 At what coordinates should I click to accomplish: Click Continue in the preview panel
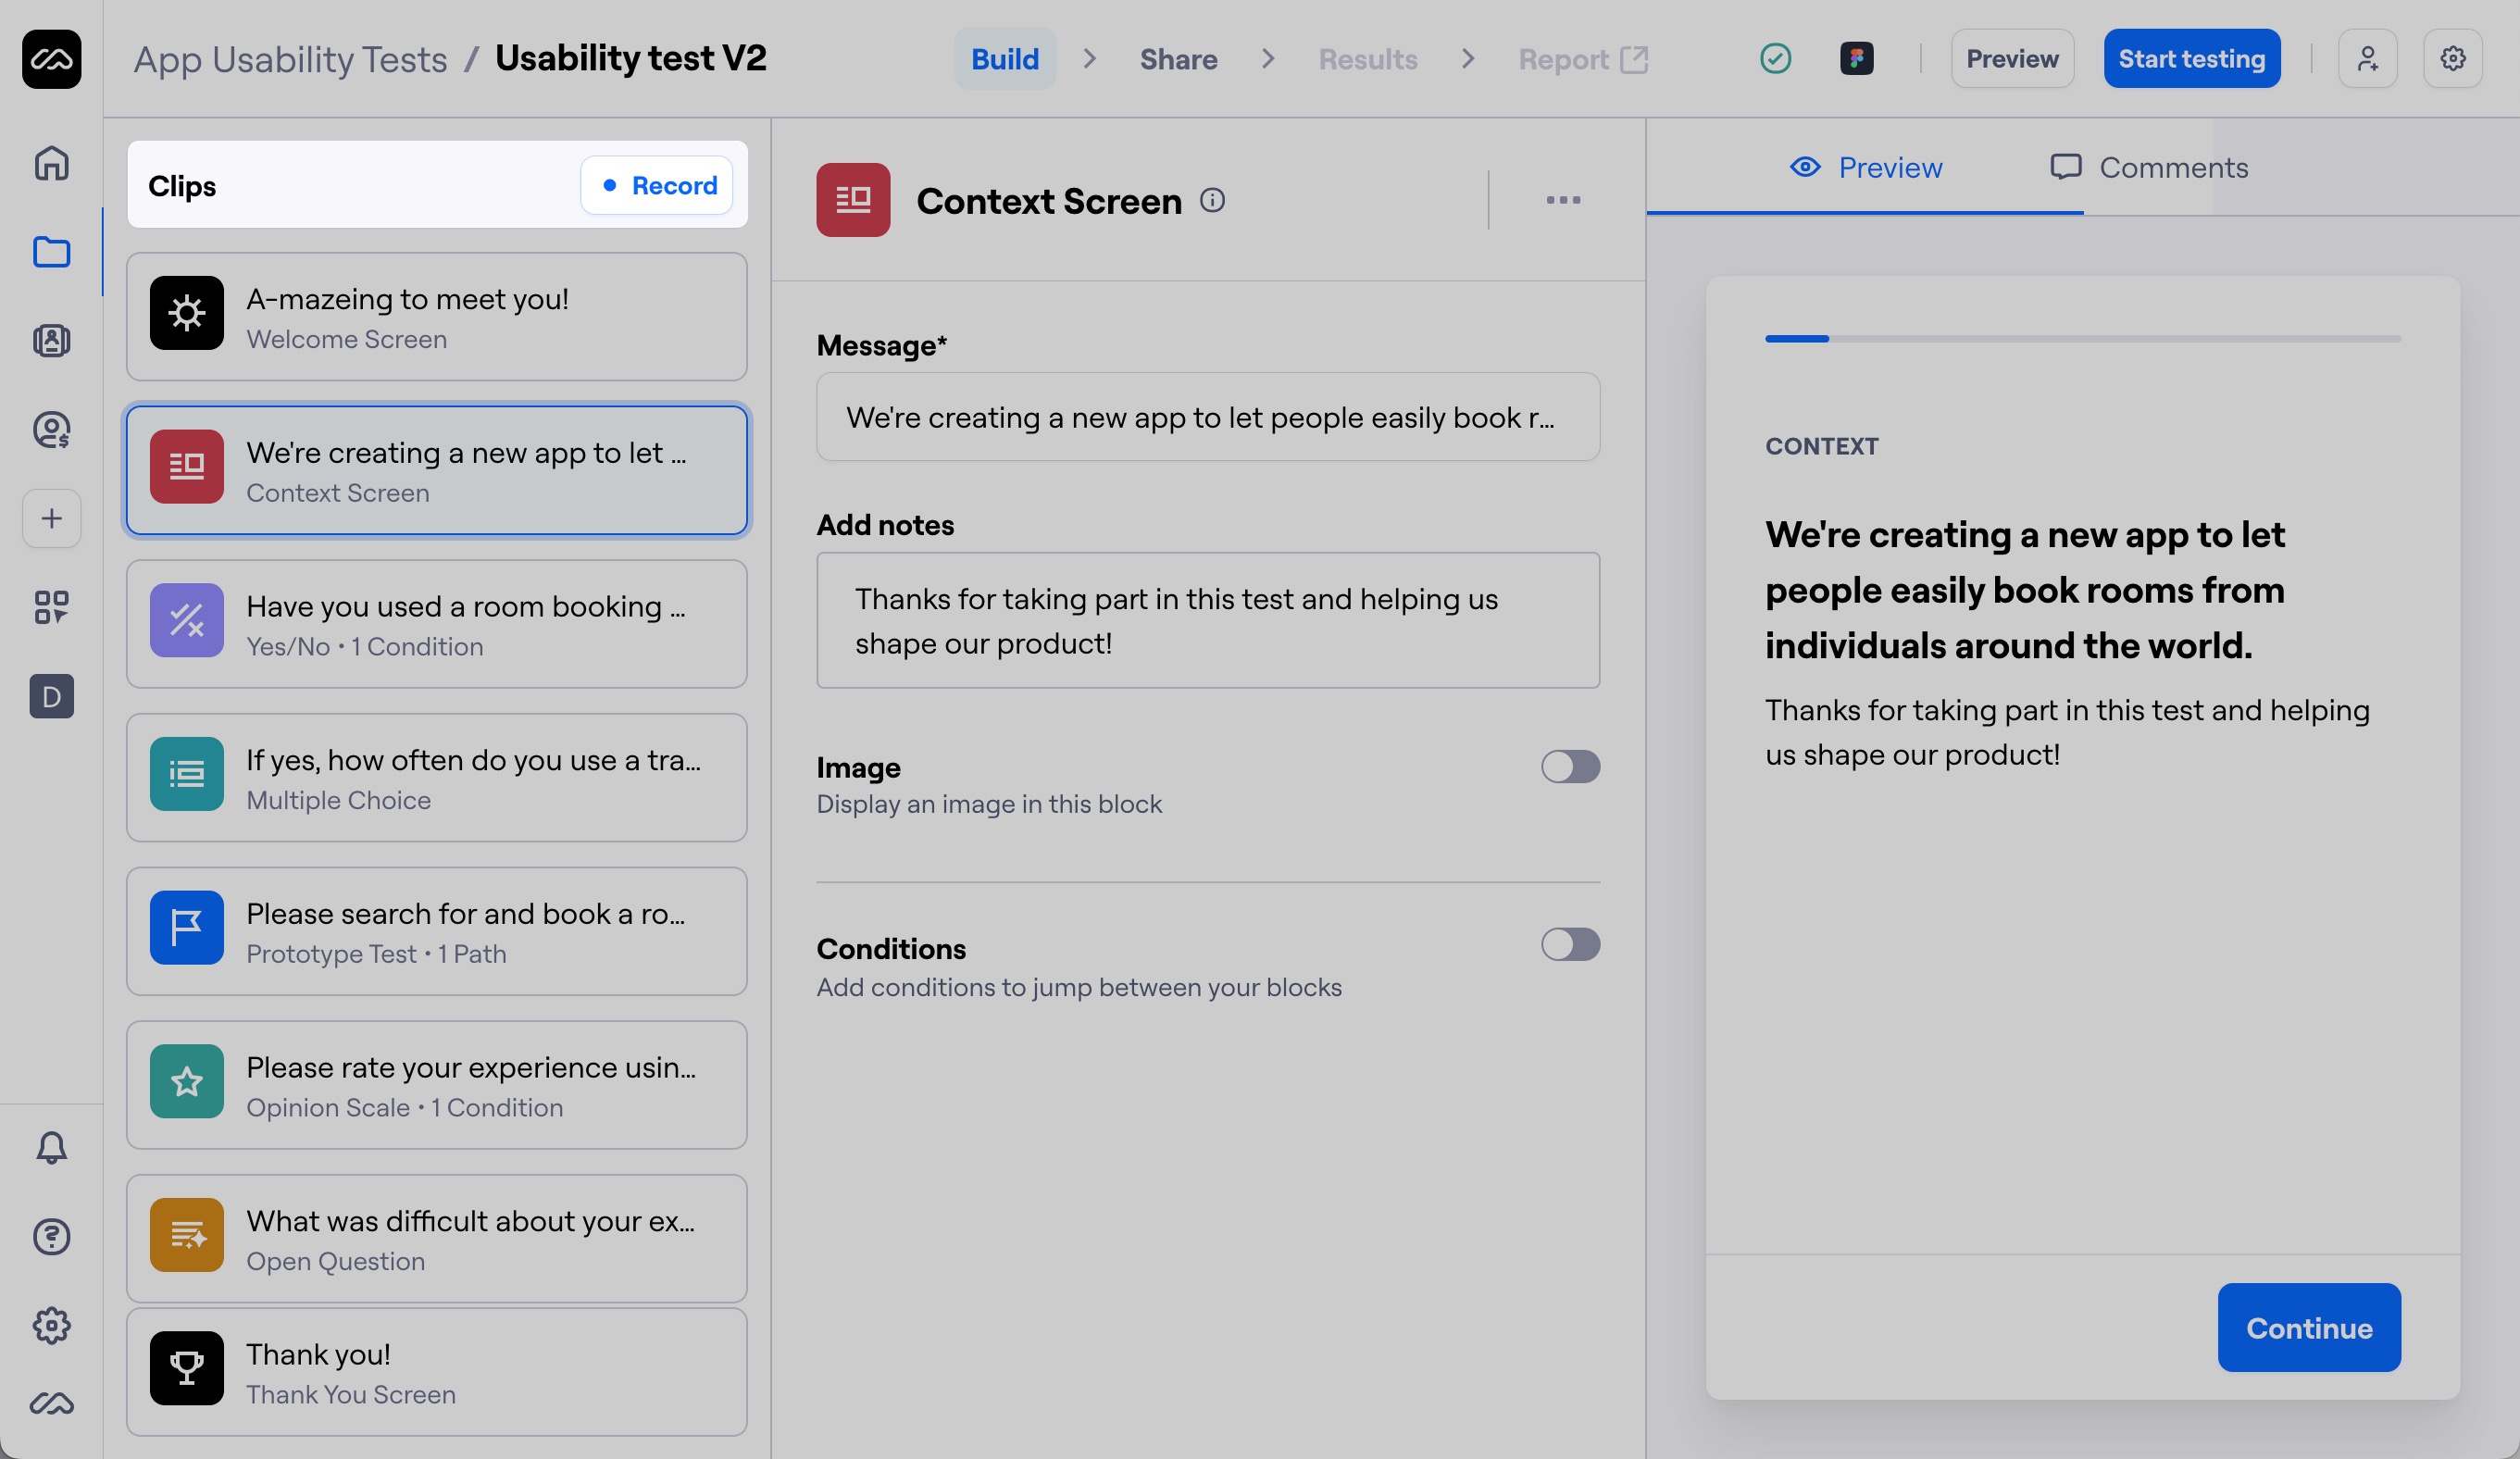[2308, 1328]
